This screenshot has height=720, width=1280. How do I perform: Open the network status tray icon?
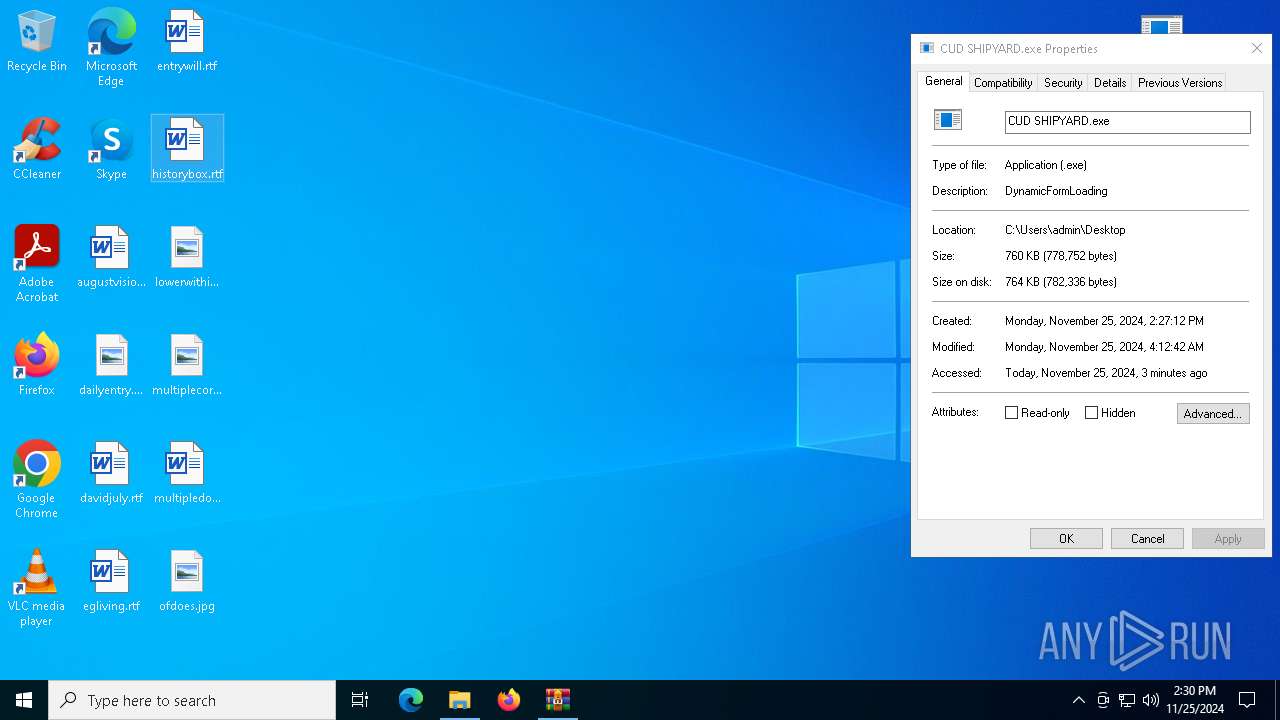(1127, 700)
